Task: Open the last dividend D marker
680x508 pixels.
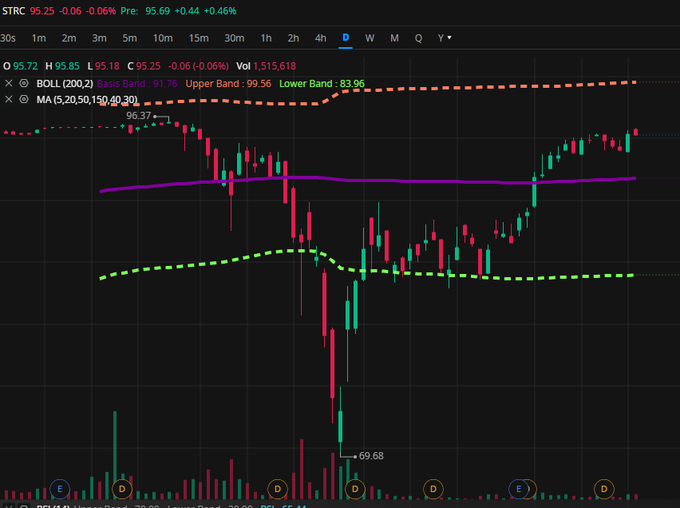Action: pyautogui.click(x=604, y=489)
